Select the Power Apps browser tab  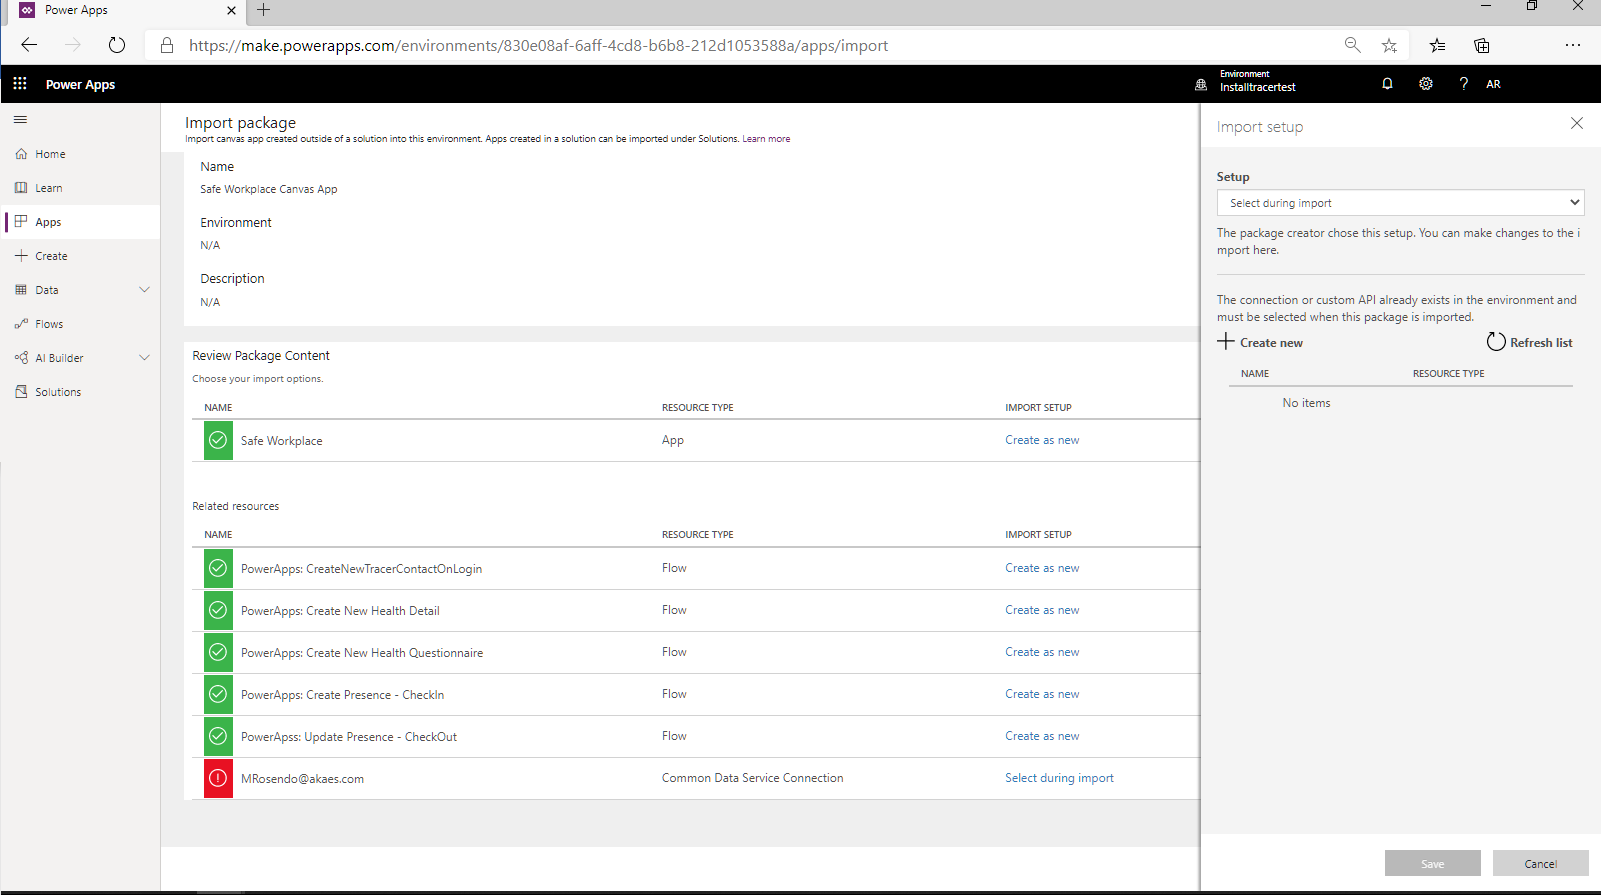coord(125,10)
